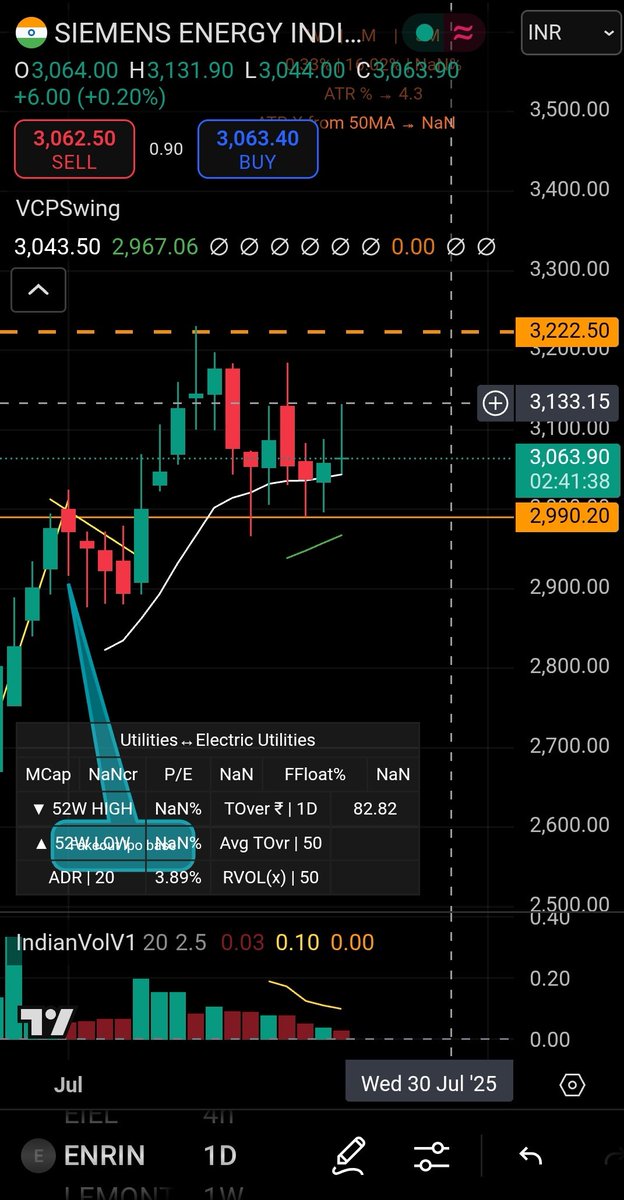Click the 3.89% ADR value cell

tap(178, 877)
